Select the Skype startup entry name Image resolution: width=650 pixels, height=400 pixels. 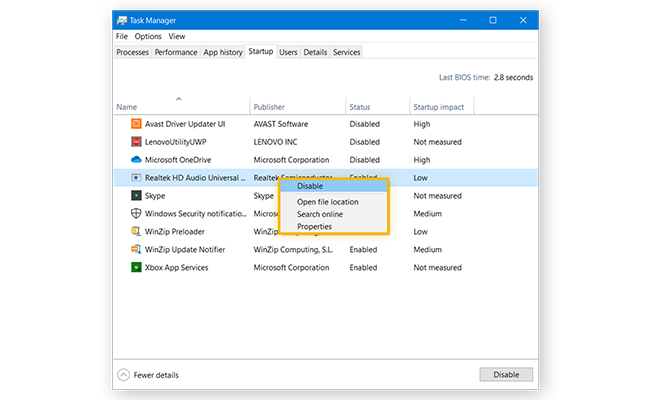155,196
